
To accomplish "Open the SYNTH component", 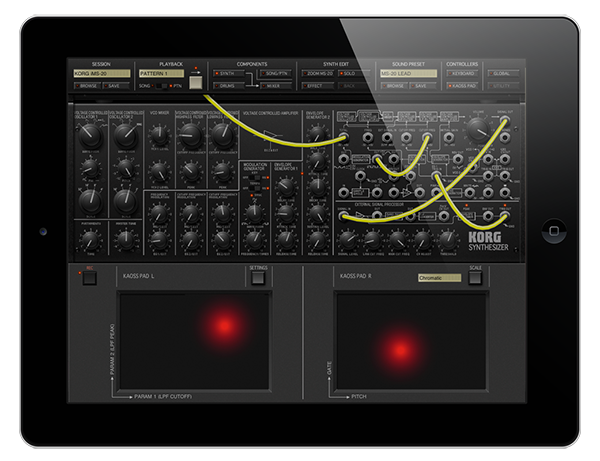I will tap(228, 73).
